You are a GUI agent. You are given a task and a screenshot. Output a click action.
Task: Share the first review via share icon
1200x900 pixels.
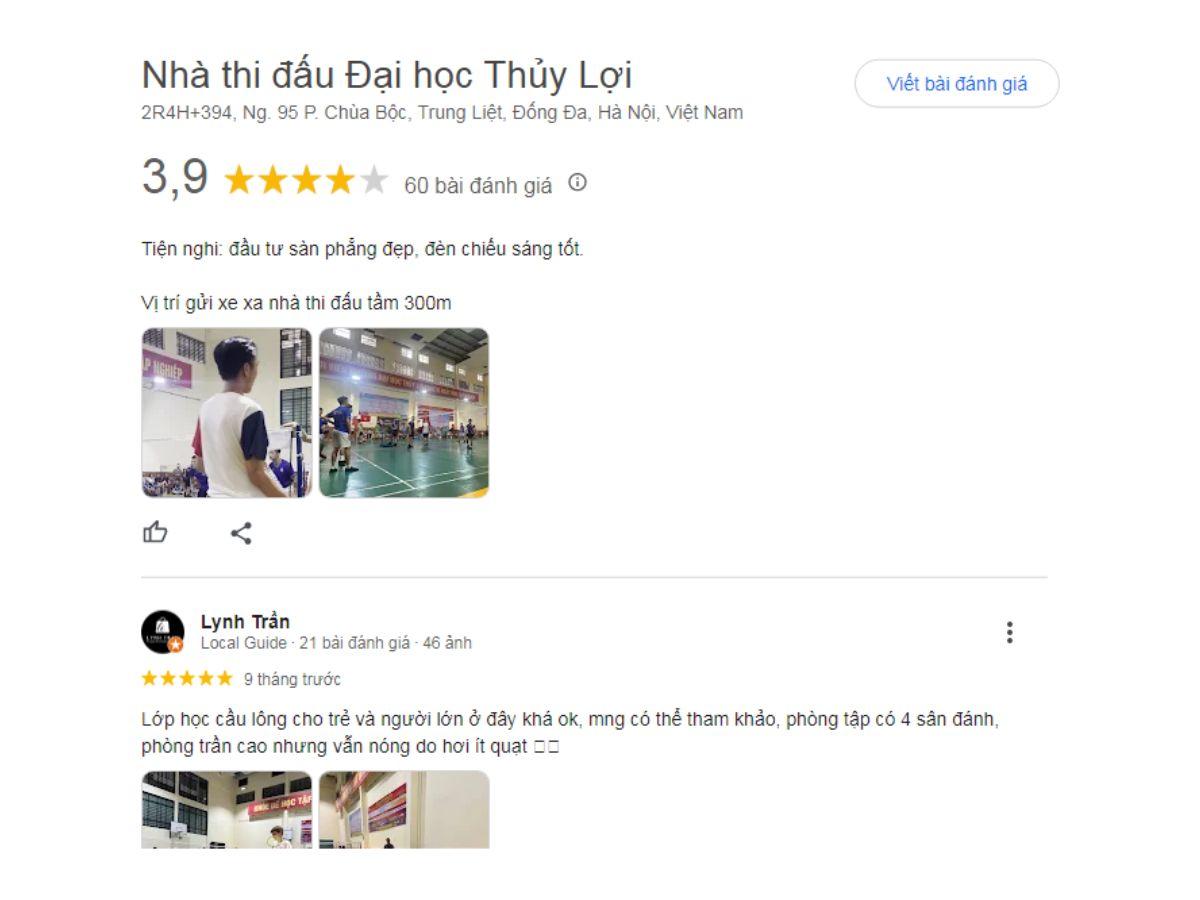[241, 533]
